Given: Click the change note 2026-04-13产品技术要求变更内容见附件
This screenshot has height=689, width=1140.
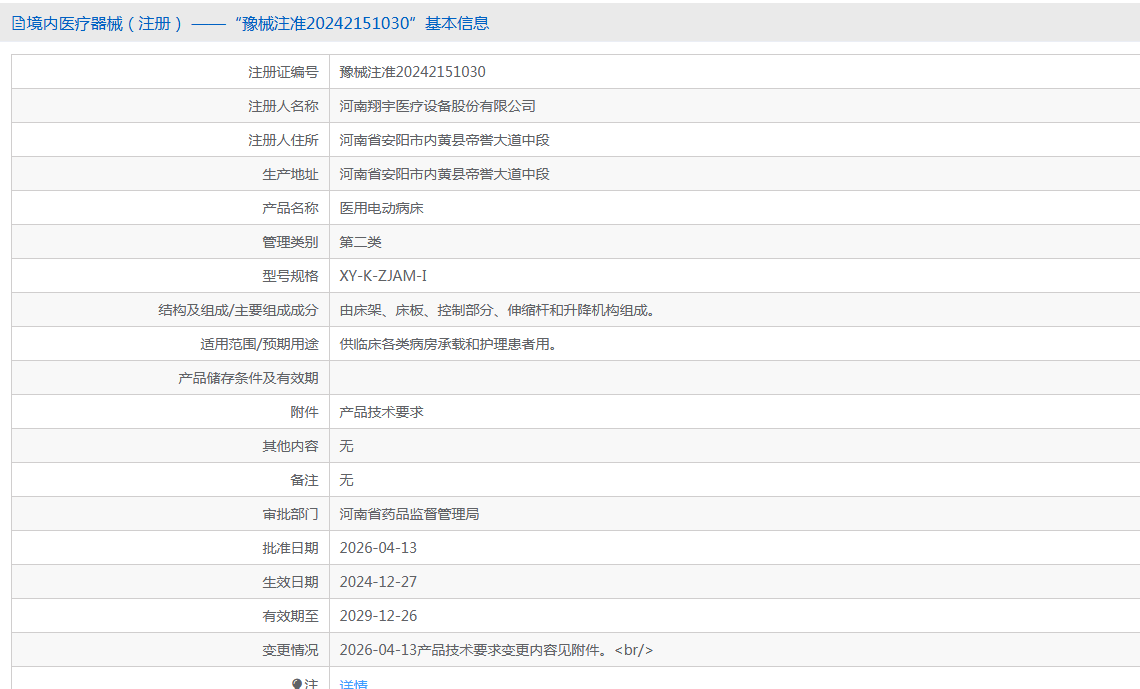Looking at the screenshot, I should [497, 650].
